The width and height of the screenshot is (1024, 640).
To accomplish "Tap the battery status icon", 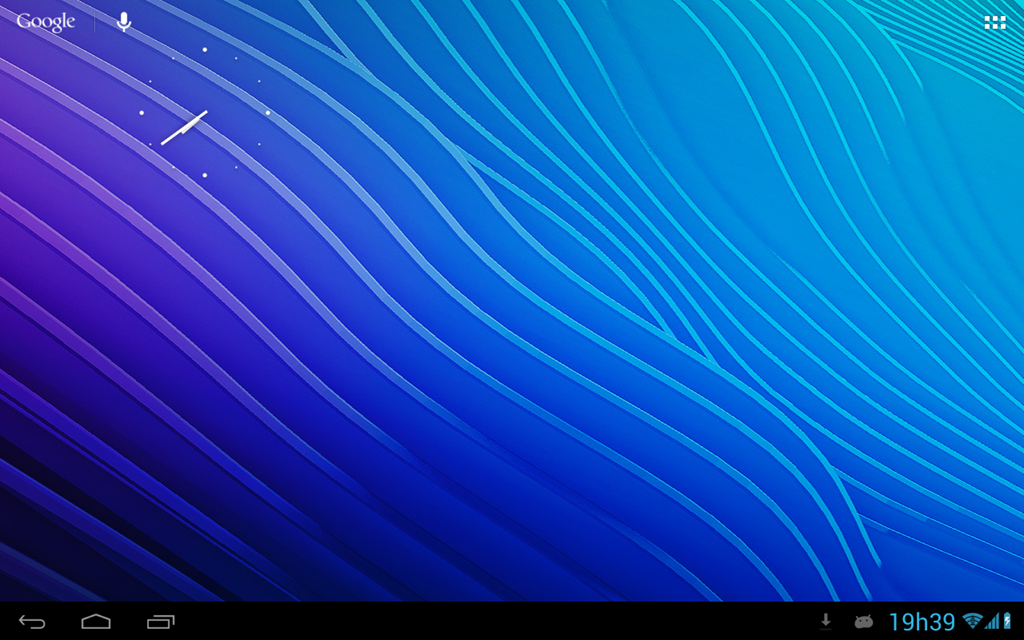I will tap(1007, 621).
